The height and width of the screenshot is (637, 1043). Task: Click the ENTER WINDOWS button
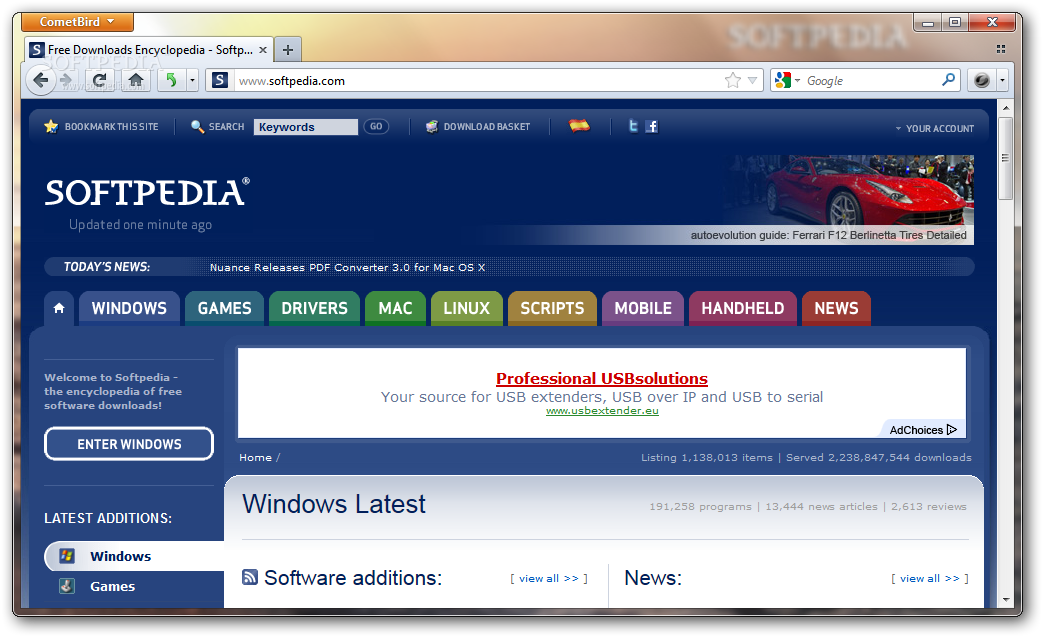click(129, 444)
